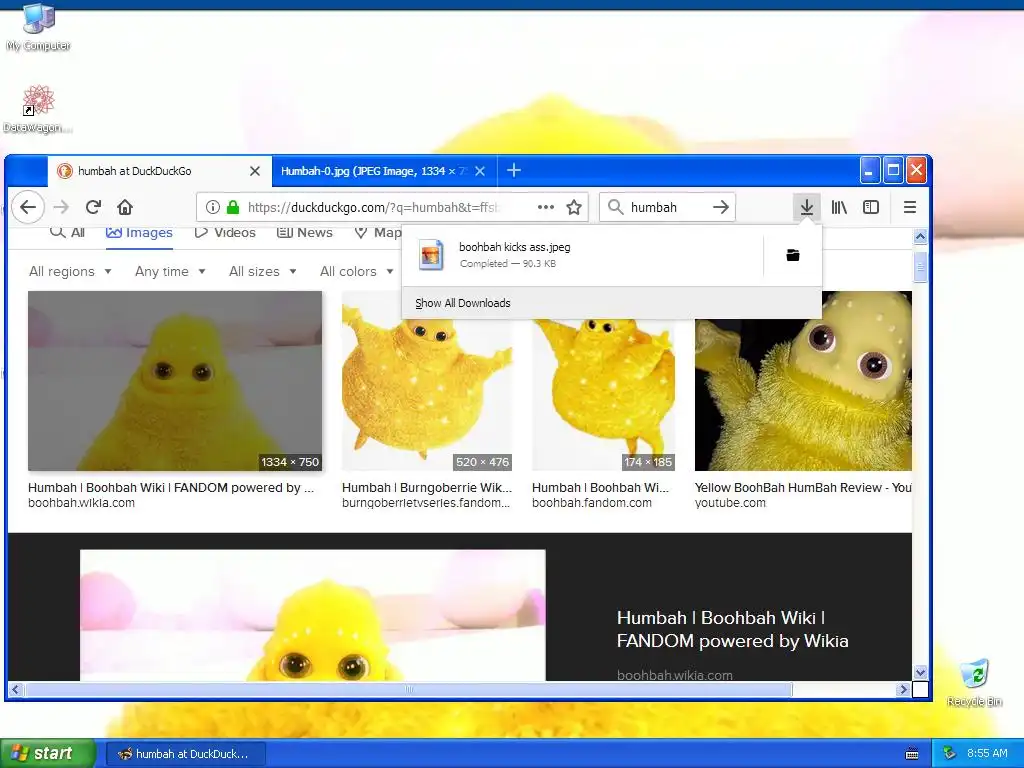Viewport: 1024px width, 768px height.
Task: Go back with the browser back arrow
Action: [27, 207]
